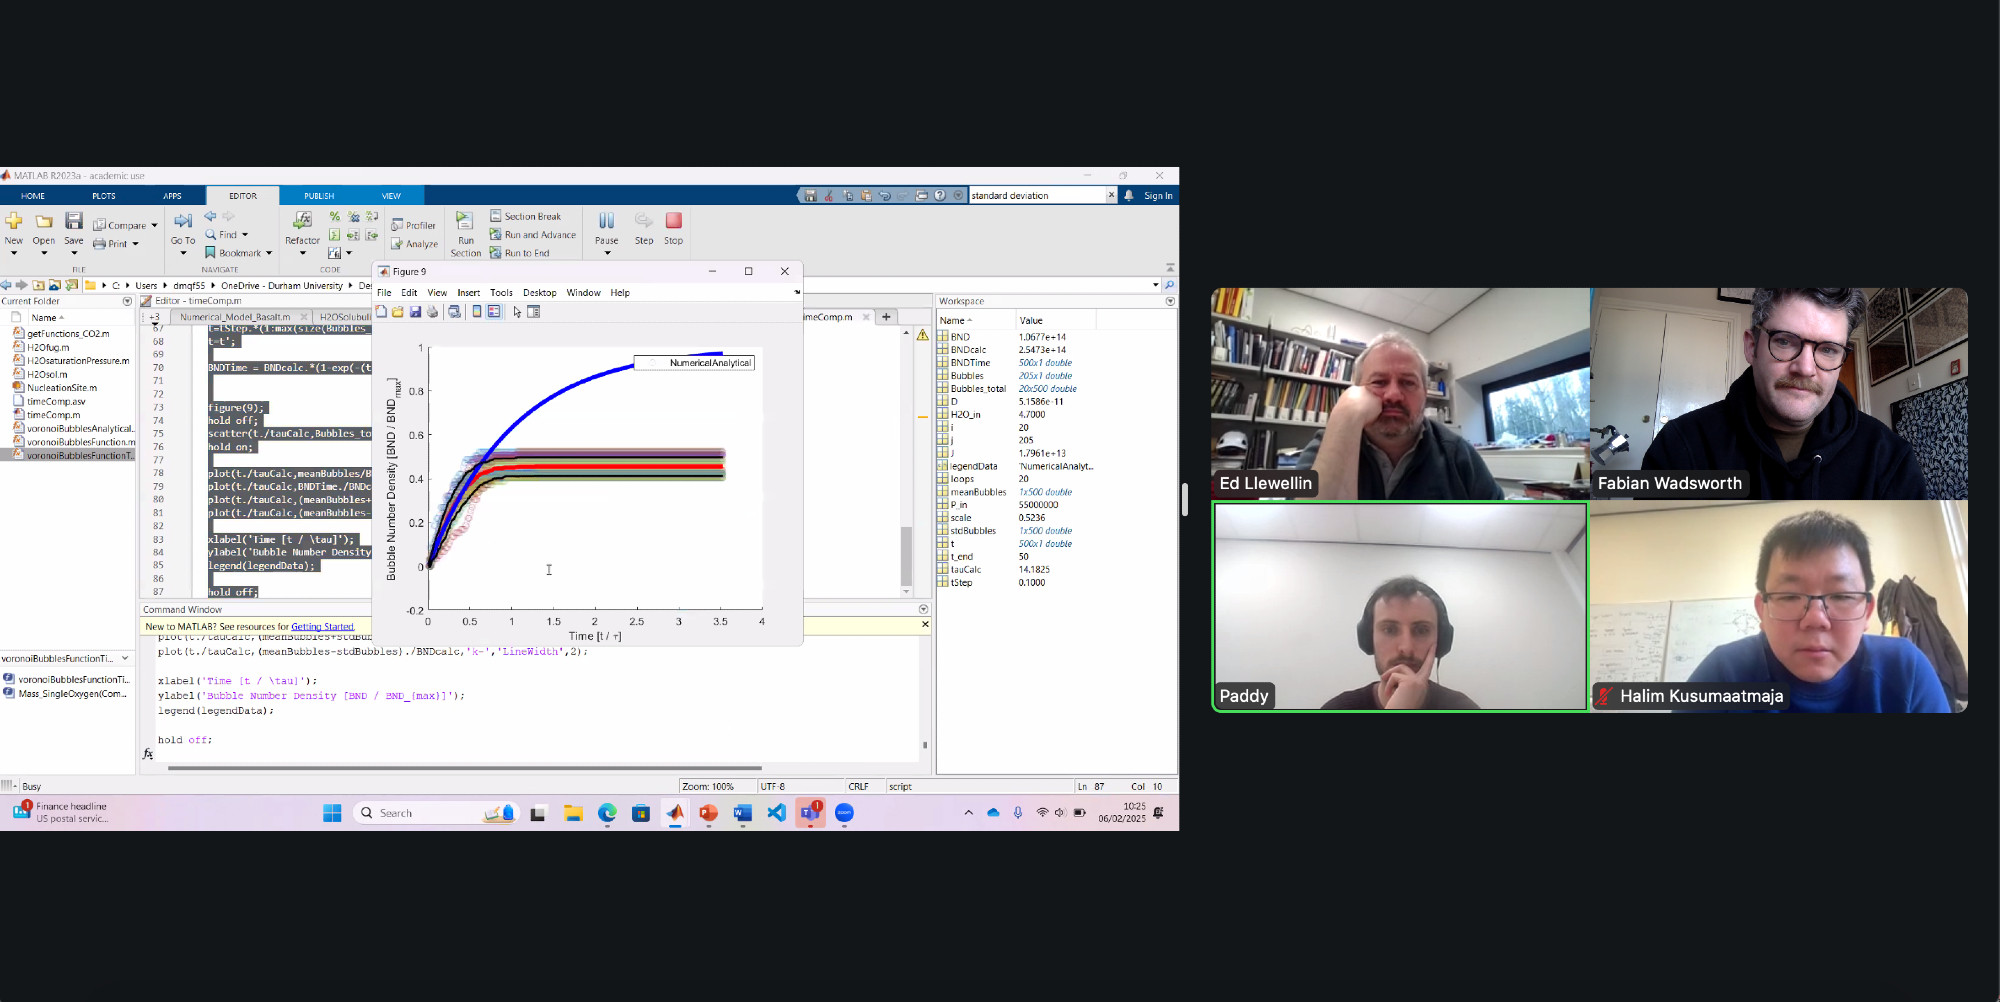Click the Go To arrow icon

(183, 221)
